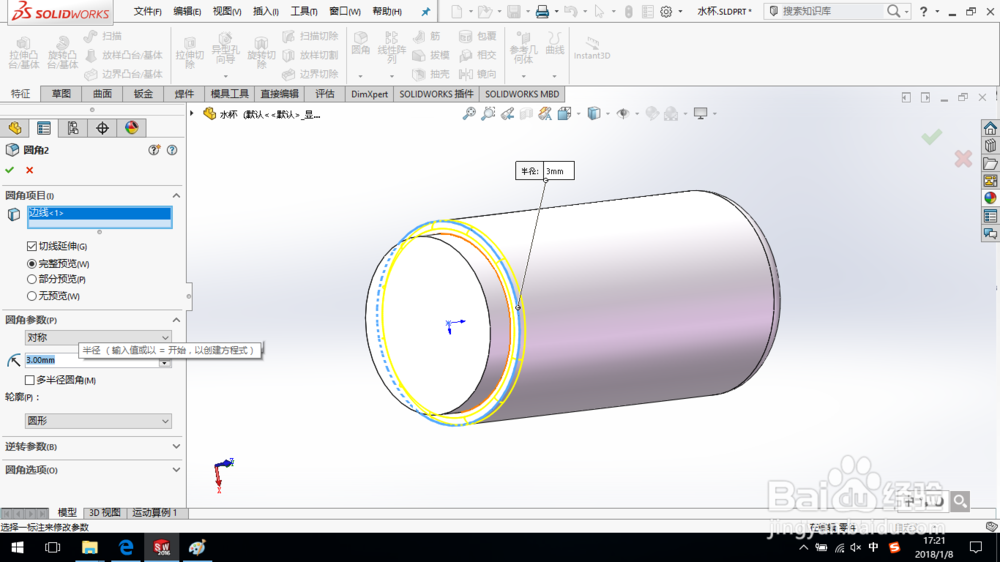
Task: Open the Windows Start button
Action: click(17, 547)
